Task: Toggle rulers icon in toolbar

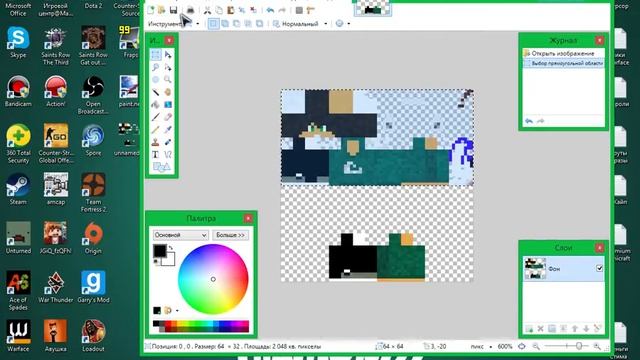Action: pos(311,10)
